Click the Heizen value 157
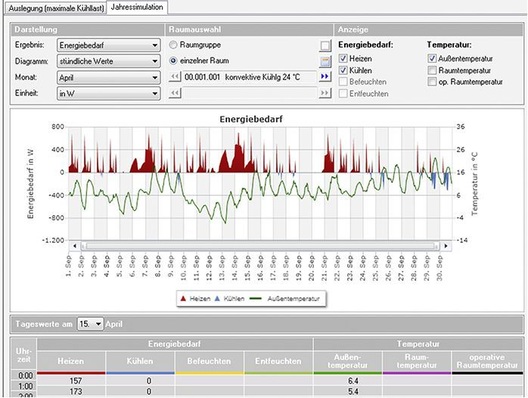The width and height of the screenshot is (528, 398). [76, 381]
